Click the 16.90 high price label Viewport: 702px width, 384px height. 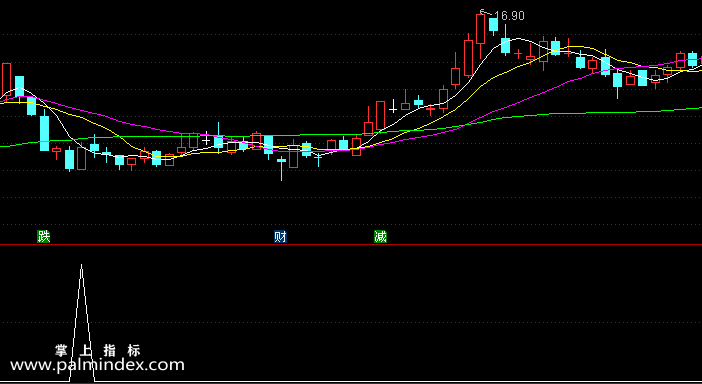click(x=510, y=16)
